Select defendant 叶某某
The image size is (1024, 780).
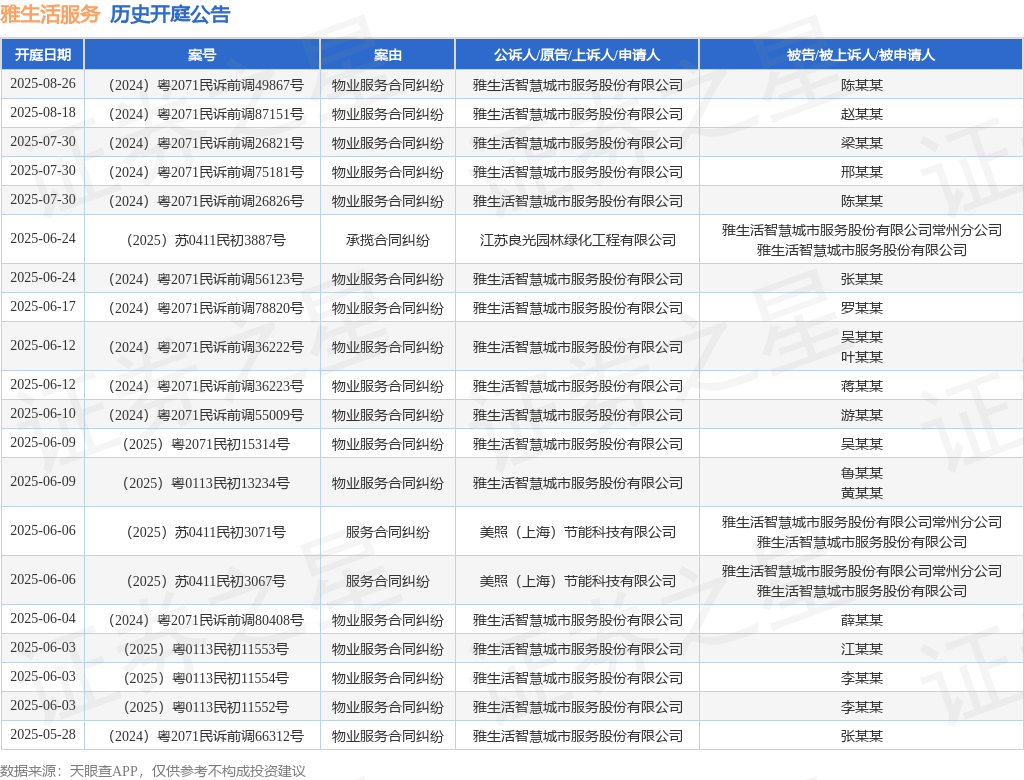click(861, 357)
